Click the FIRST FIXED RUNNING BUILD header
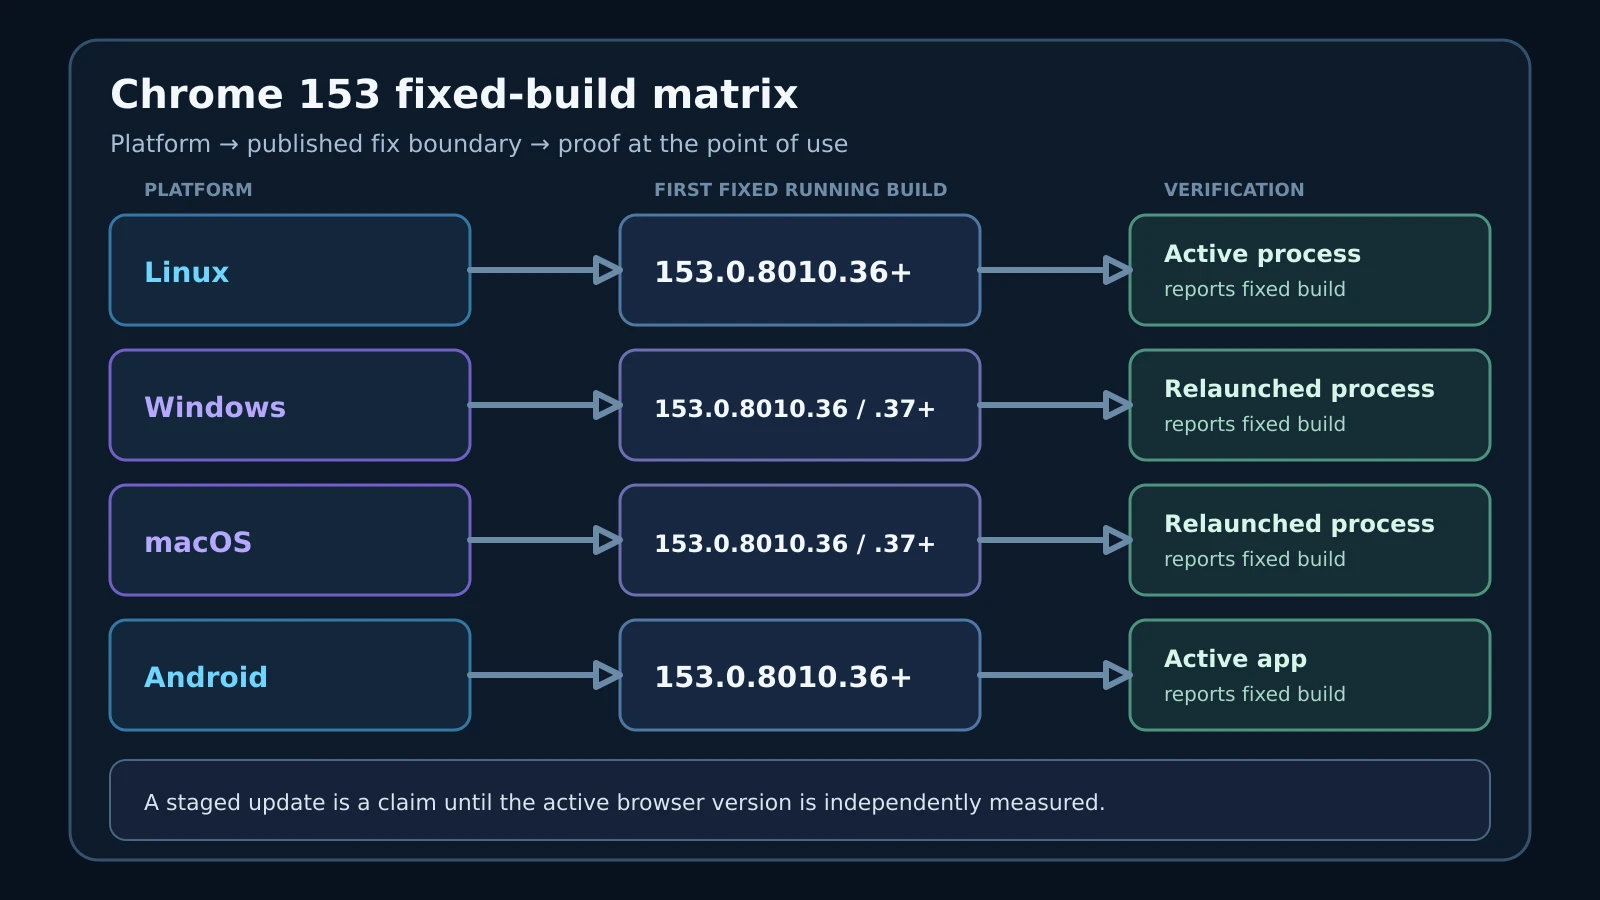 pos(800,190)
